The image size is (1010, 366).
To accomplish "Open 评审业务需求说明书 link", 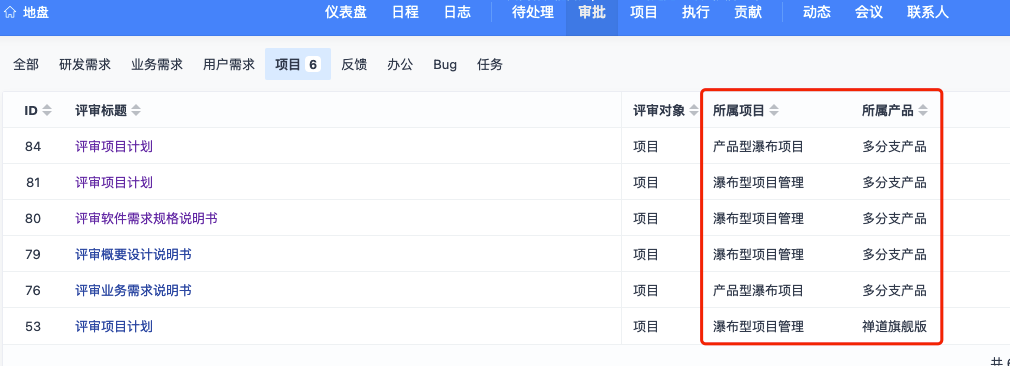I will [133, 291].
